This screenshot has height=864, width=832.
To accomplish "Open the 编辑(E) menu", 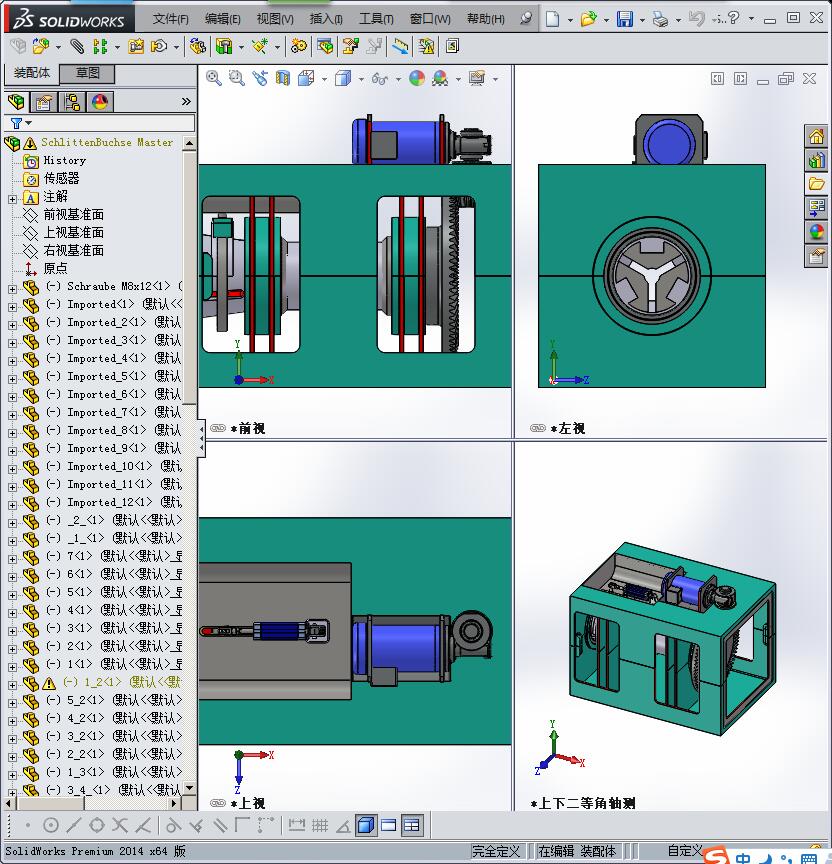I will (223, 19).
